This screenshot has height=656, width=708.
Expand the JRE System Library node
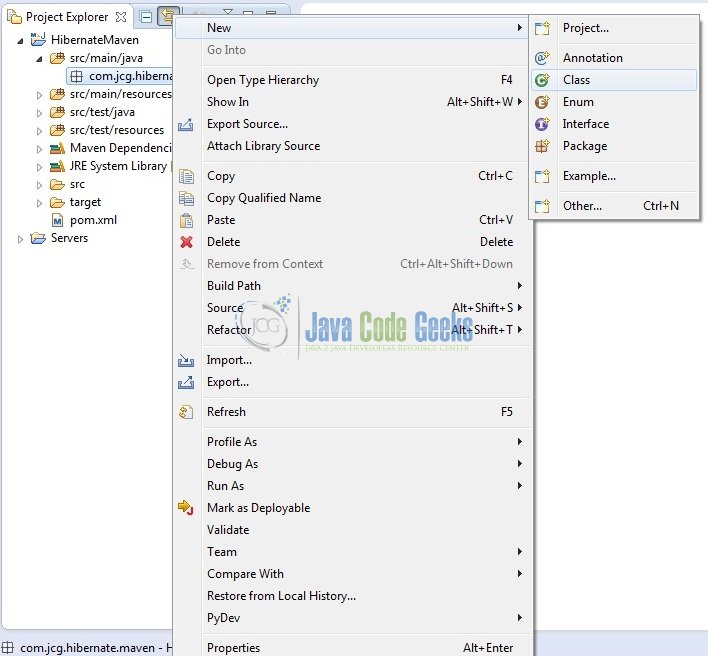click(39, 167)
